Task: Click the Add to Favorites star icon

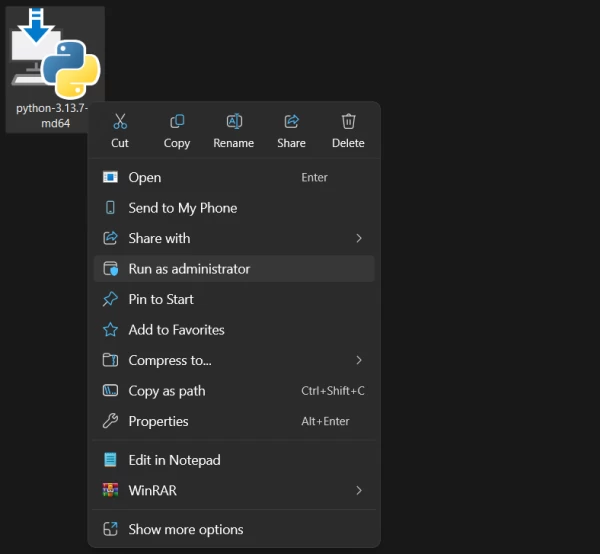Action: (x=110, y=330)
